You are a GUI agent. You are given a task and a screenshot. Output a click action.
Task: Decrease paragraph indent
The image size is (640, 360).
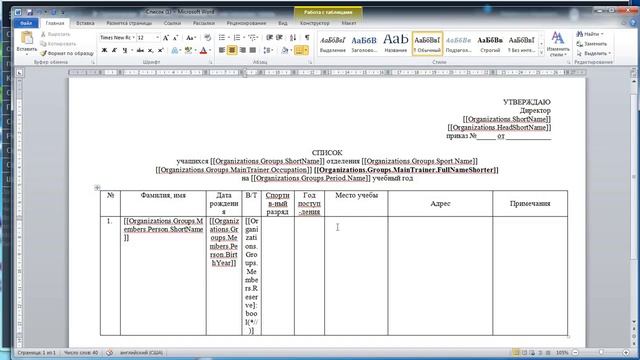click(x=269, y=38)
